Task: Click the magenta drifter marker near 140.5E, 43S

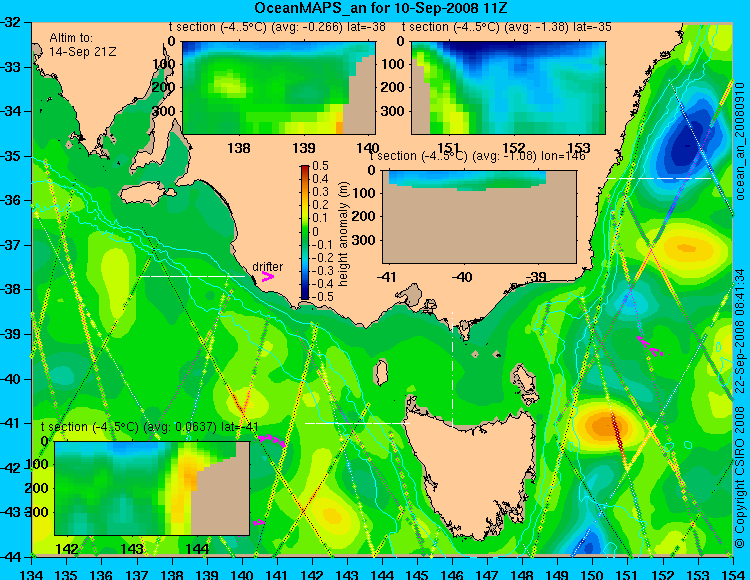Action: click(x=258, y=522)
